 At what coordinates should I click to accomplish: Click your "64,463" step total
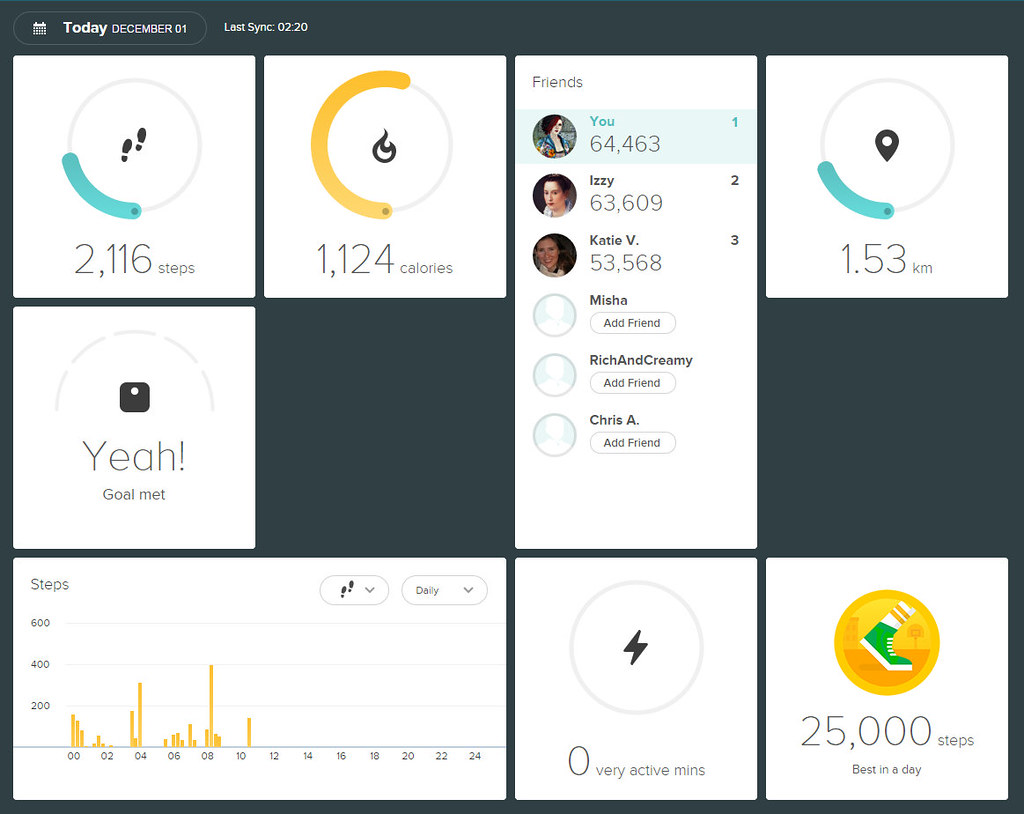tap(625, 144)
